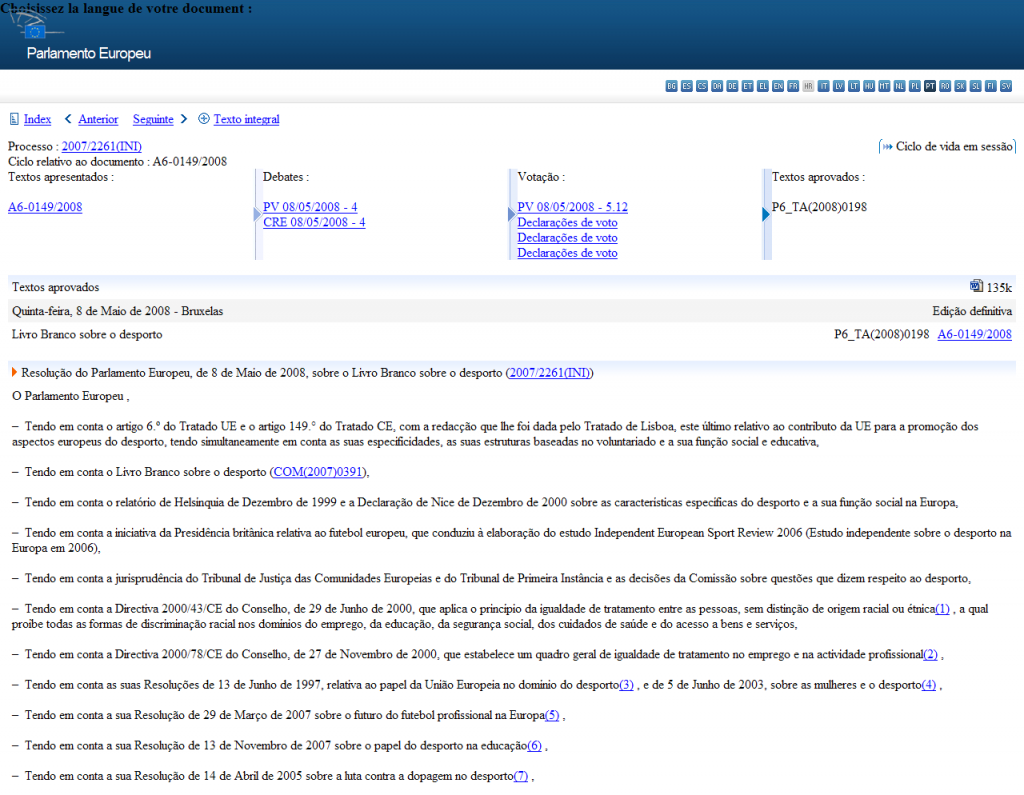Open debate PV 08/05/2008 - 4
The width and height of the screenshot is (1024, 795).
(x=310, y=207)
